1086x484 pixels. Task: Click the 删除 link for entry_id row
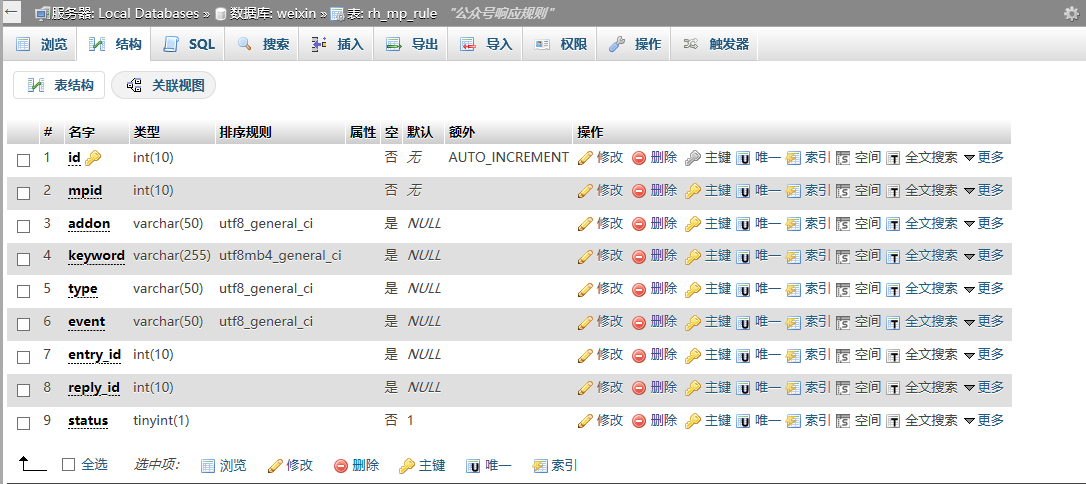pyautogui.click(x=664, y=355)
